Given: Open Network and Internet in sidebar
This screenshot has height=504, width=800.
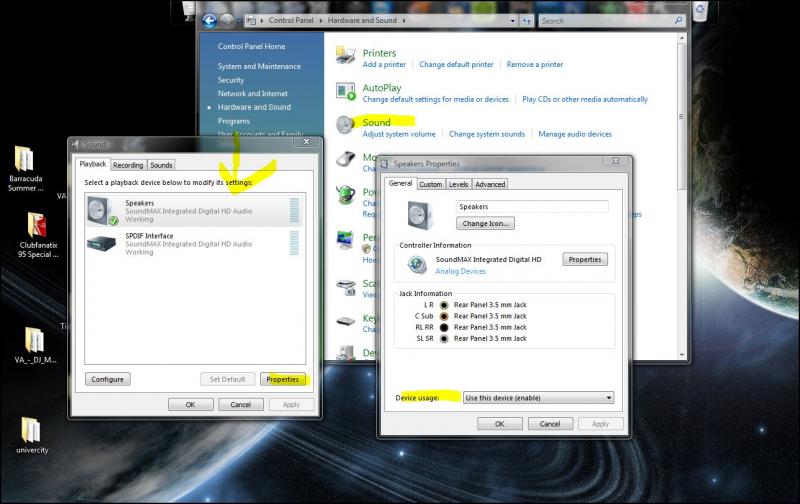Looking at the screenshot, I should pyautogui.click(x=253, y=94).
